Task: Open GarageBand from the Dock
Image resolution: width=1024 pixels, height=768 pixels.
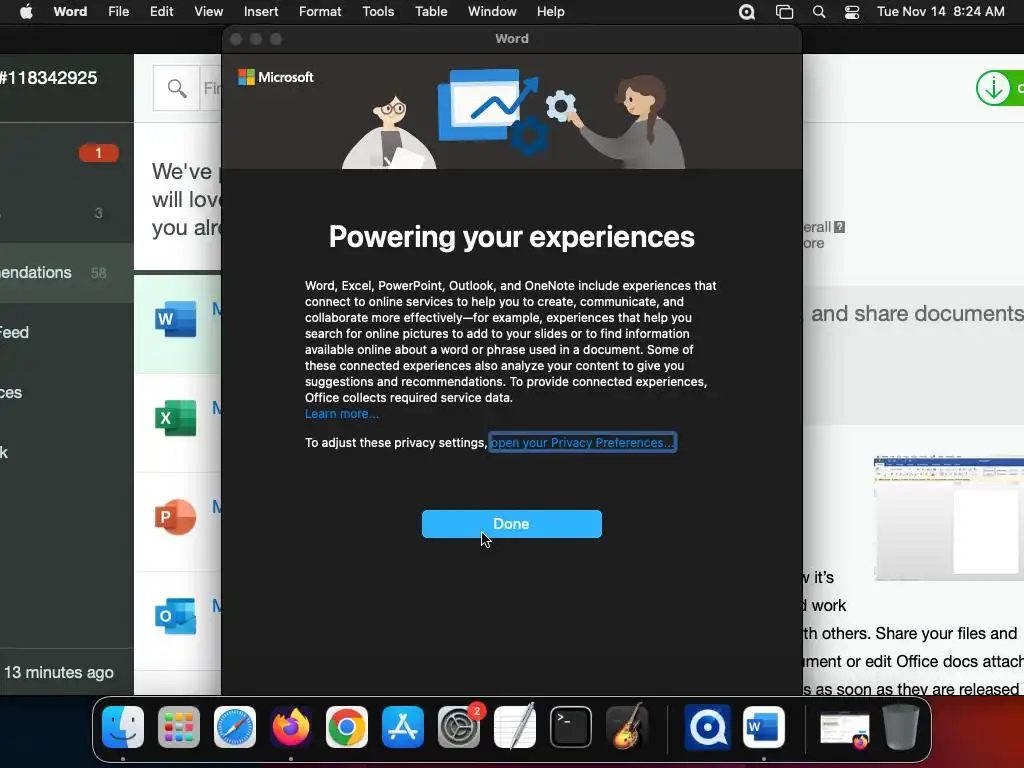Action: 627,727
